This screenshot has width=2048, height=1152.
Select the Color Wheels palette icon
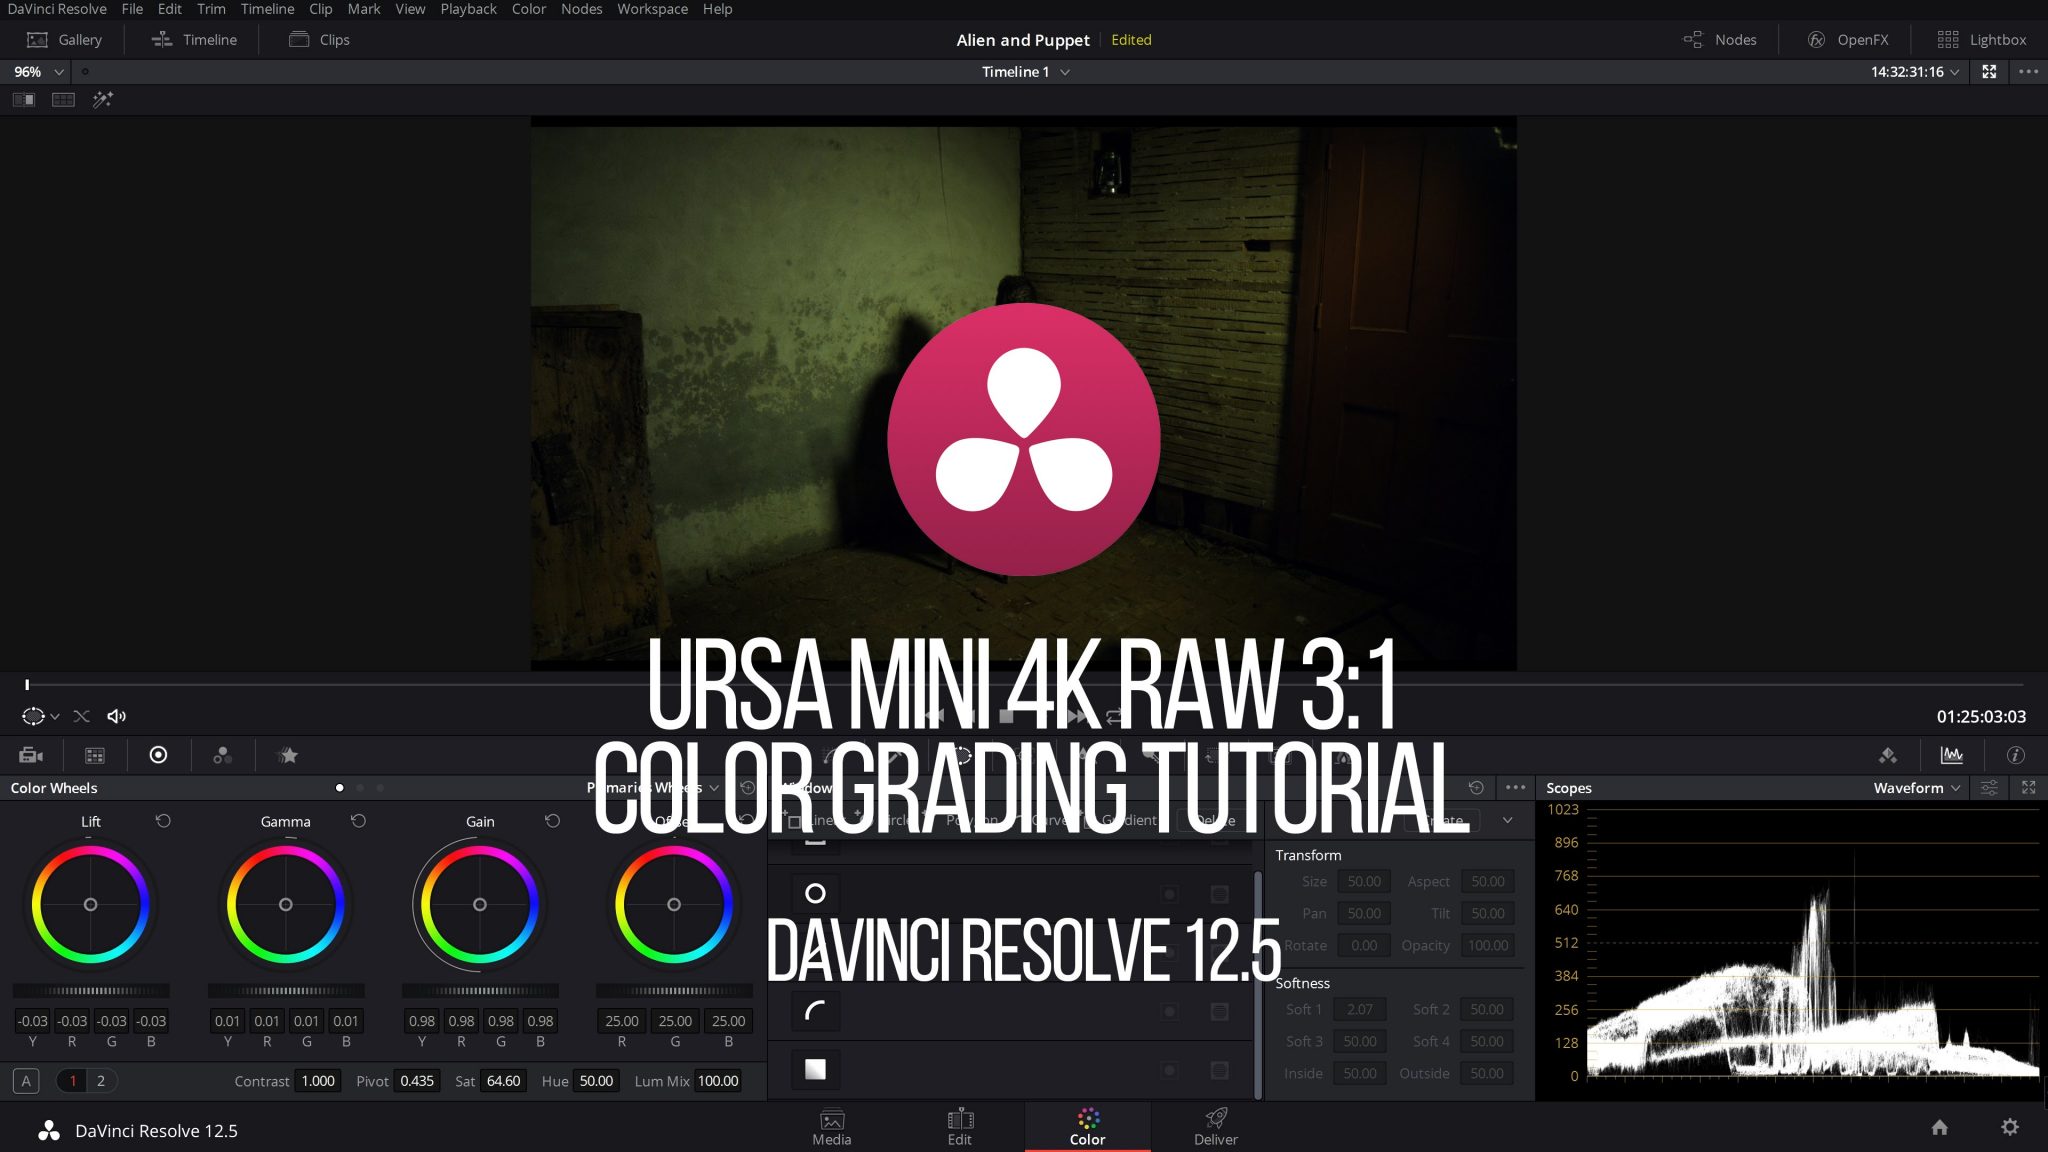click(158, 755)
